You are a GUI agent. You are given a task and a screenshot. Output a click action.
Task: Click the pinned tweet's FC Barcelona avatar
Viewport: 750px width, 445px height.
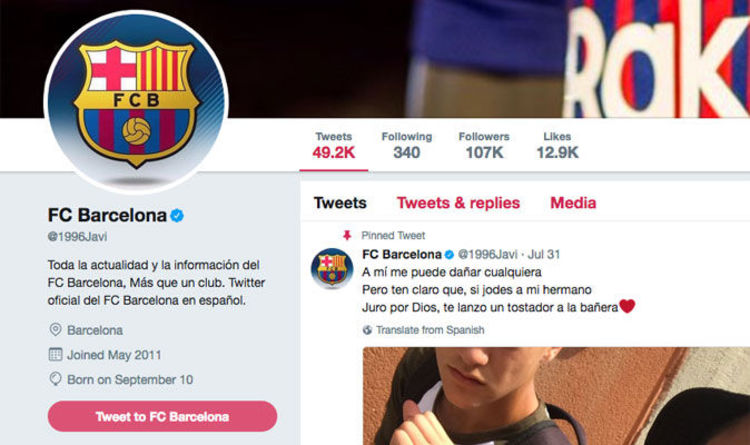[x=330, y=268]
